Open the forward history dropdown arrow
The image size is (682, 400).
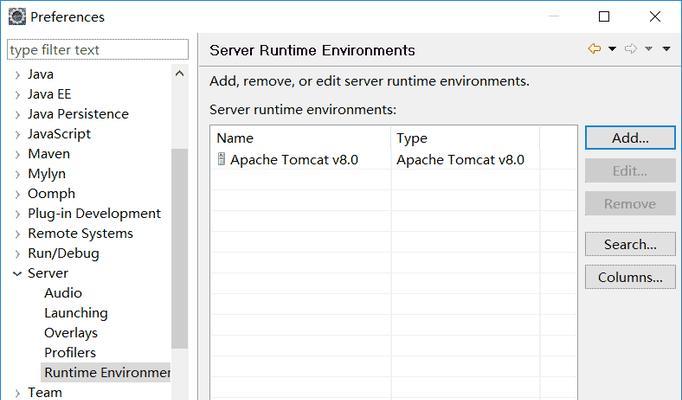(649, 49)
